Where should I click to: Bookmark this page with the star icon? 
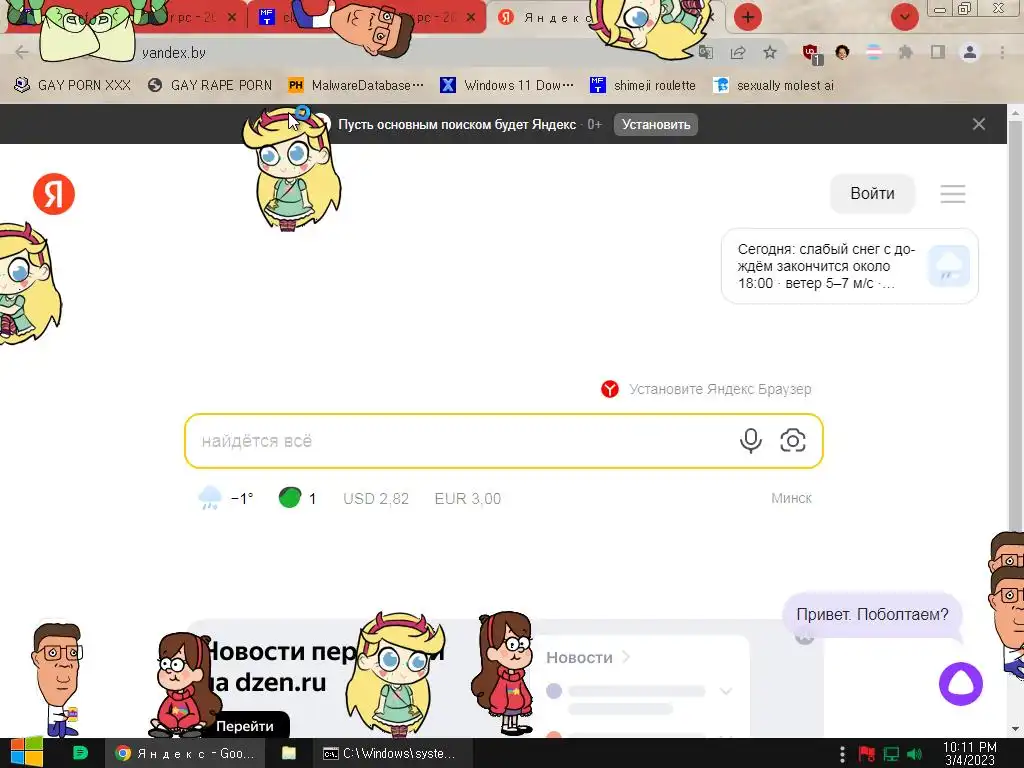click(770, 52)
